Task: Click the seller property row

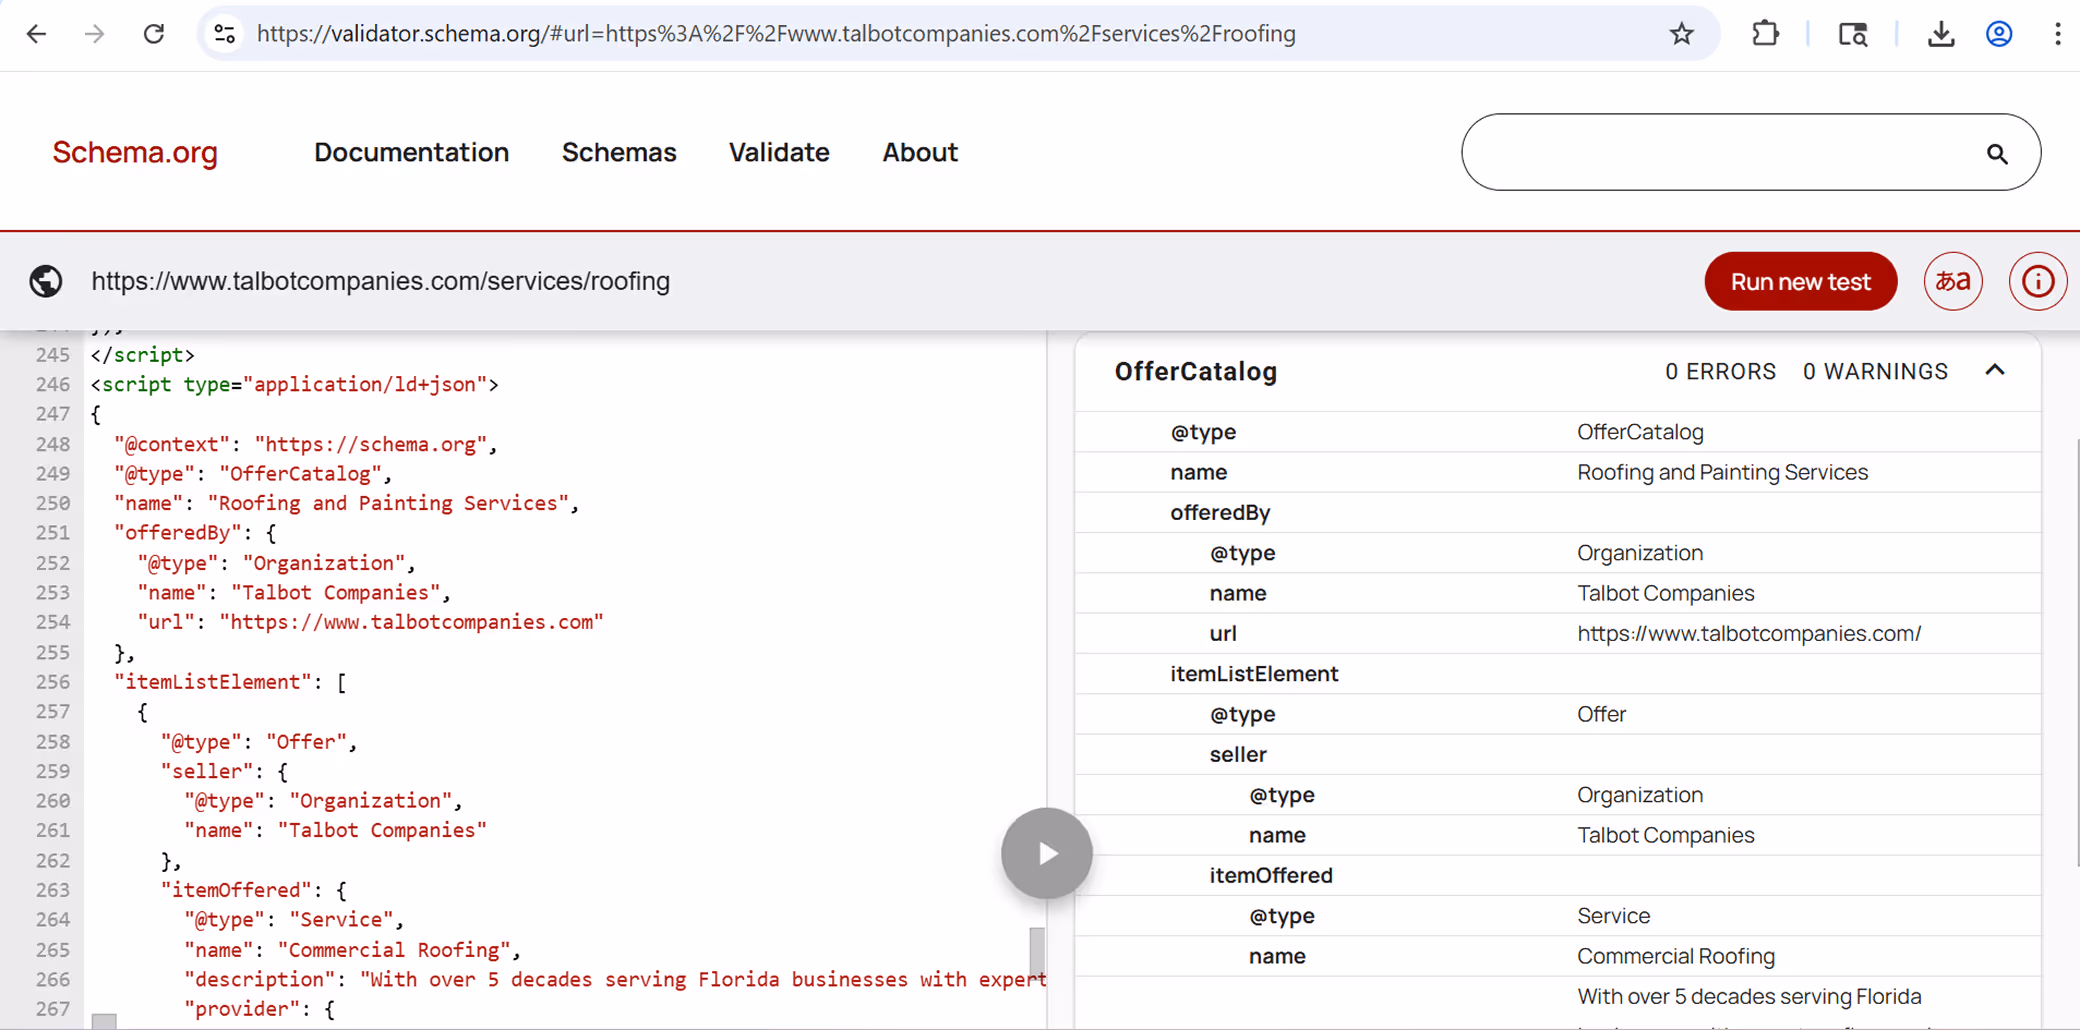Action: pos(1557,754)
